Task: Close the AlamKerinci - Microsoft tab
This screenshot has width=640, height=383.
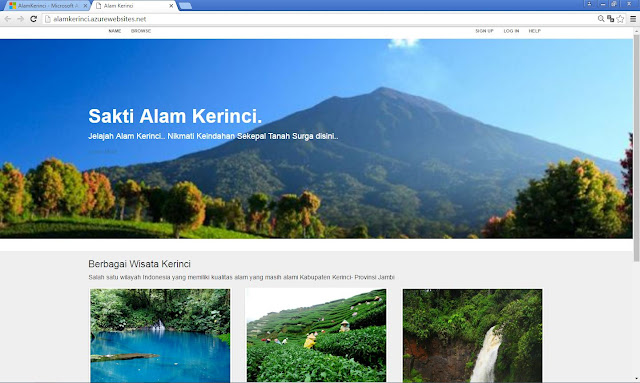Action: pyautogui.click(x=85, y=6)
